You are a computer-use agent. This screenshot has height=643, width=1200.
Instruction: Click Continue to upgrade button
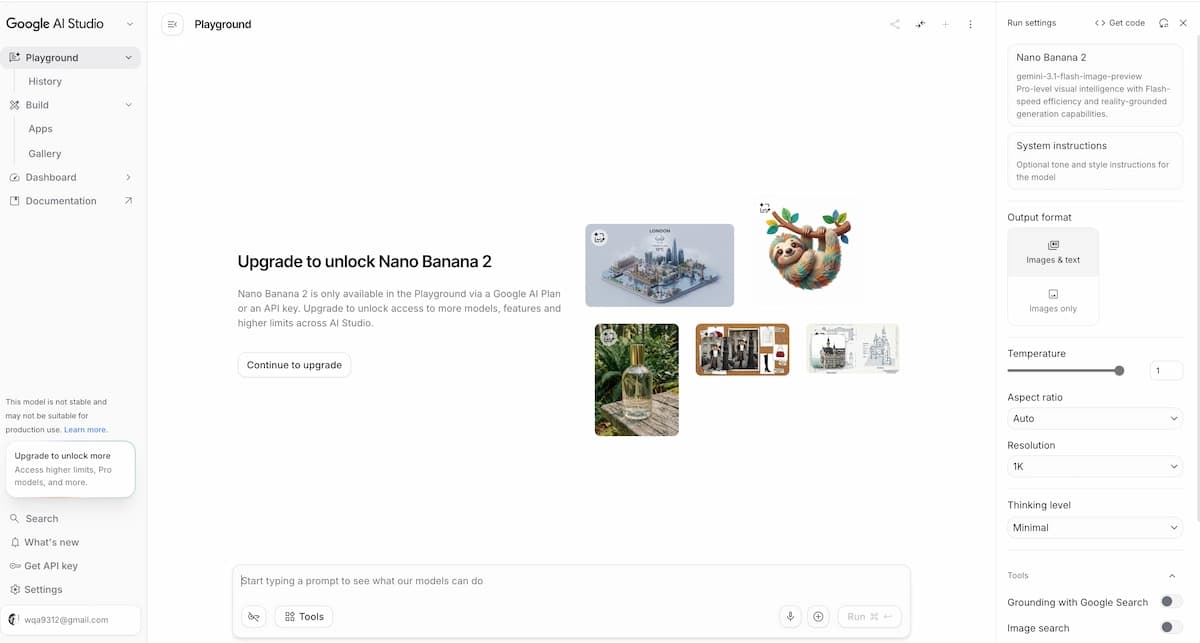[294, 365]
